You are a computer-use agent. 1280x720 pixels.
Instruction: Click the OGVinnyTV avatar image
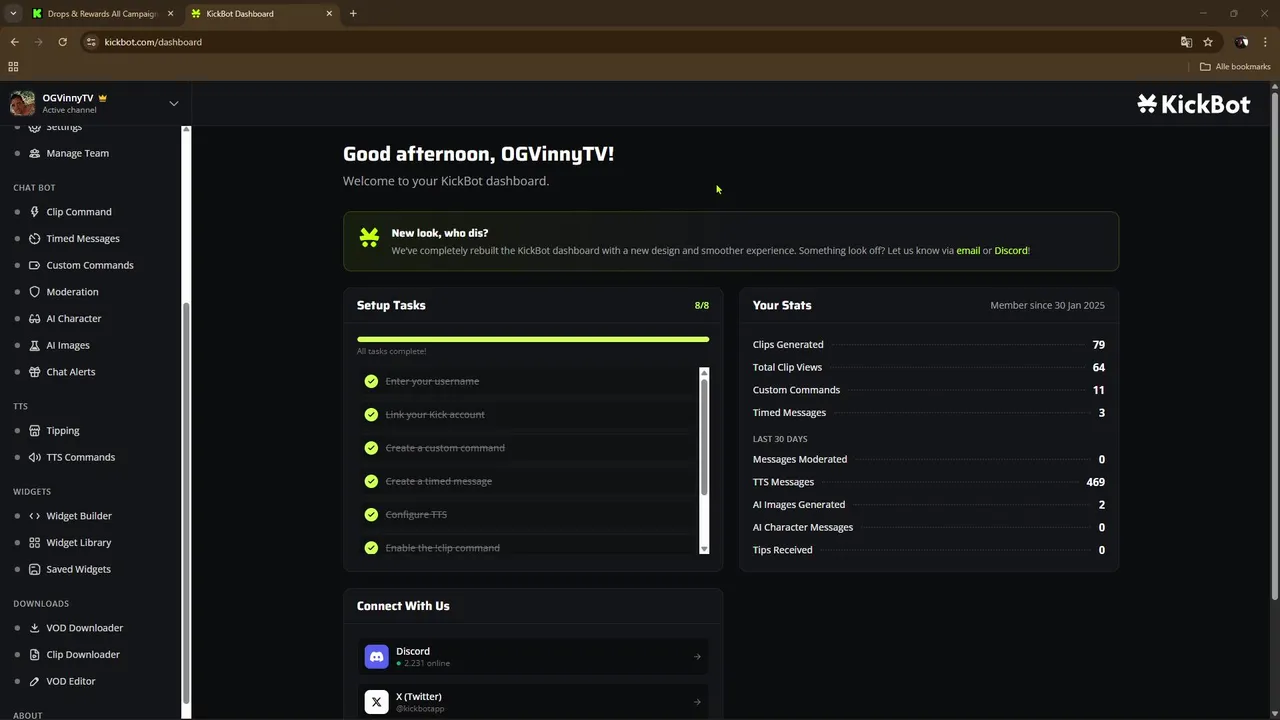tap(22, 103)
